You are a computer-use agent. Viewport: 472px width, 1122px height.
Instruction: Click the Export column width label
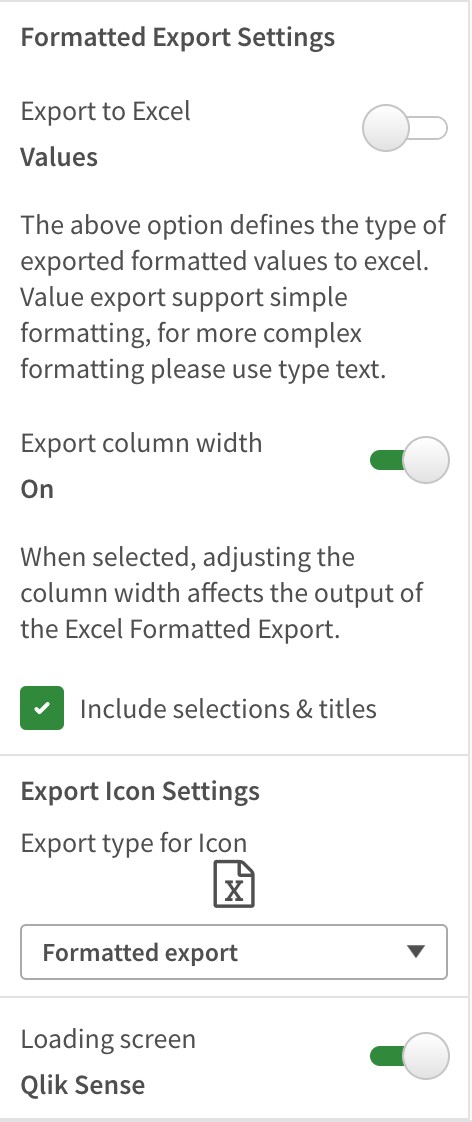(x=142, y=443)
